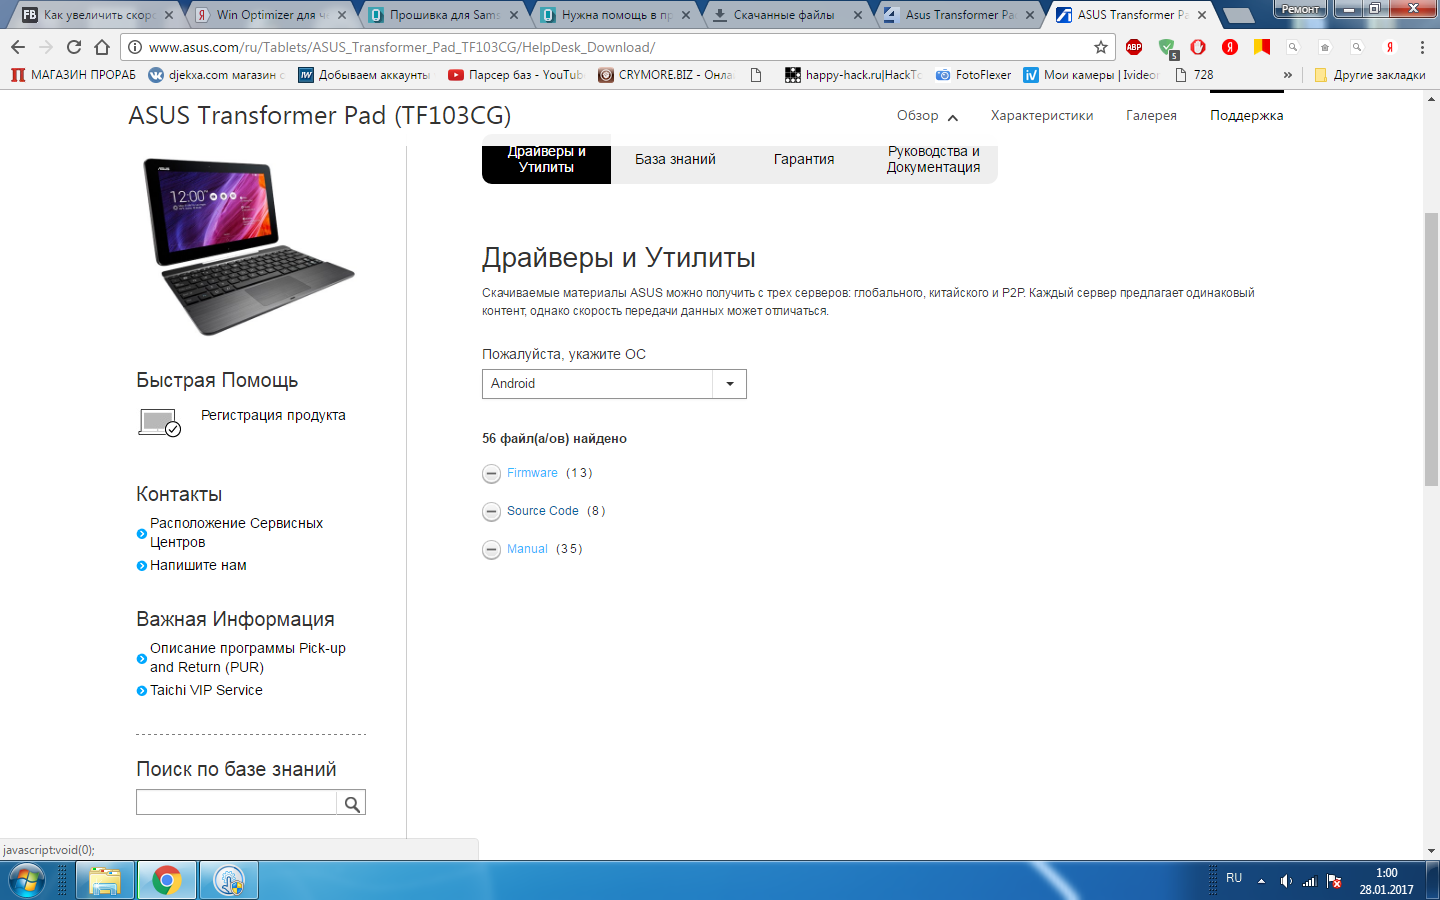Go to the Характеристики section
Image resolution: width=1440 pixels, height=900 pixels.
[x=1042, y=116]
